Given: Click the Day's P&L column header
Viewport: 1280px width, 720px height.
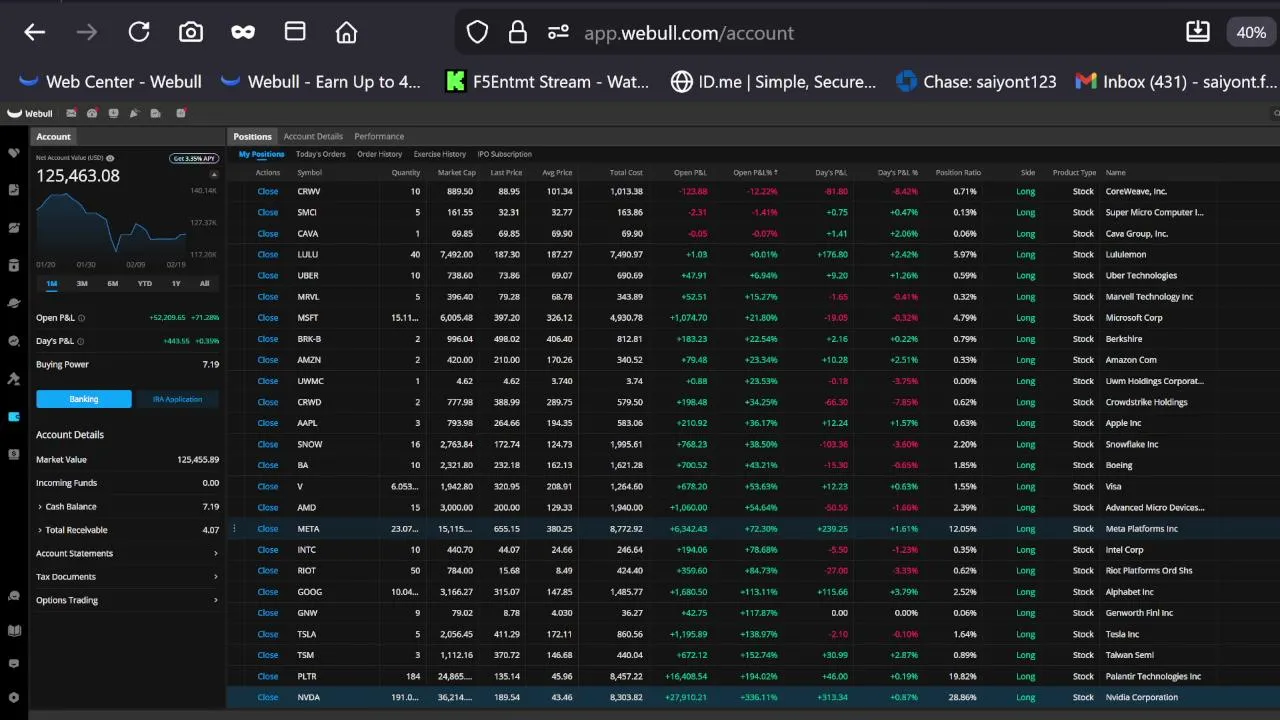Looking at the screenshot, I should coord(830,173).
